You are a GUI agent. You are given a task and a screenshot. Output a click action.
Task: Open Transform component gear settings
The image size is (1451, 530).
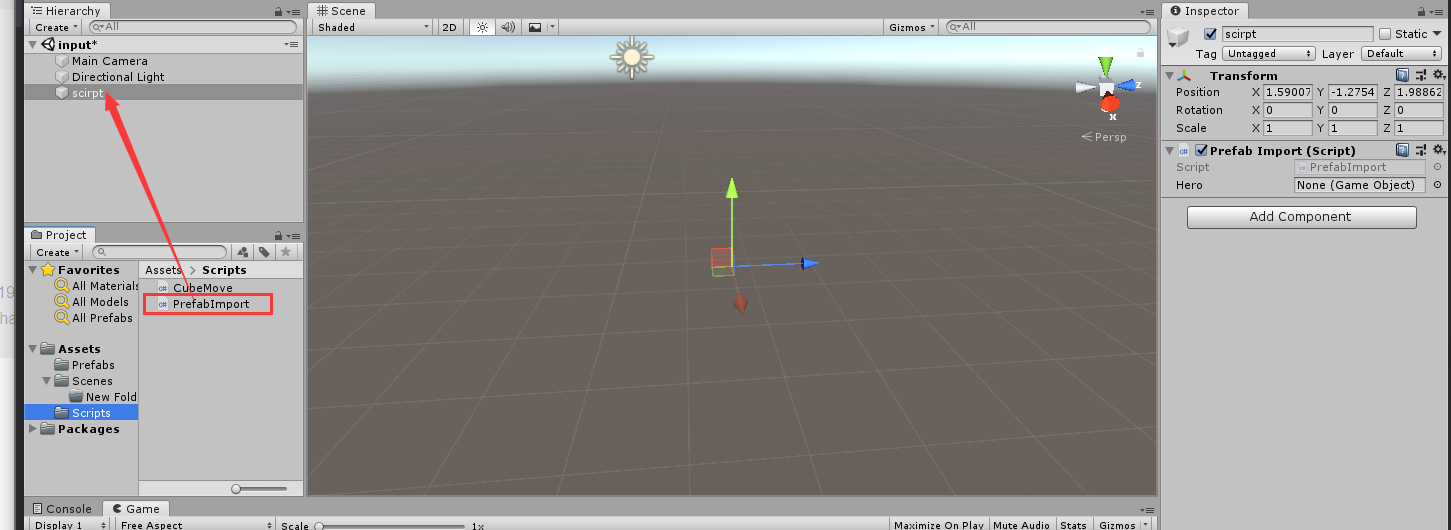tap(1438, 75)
